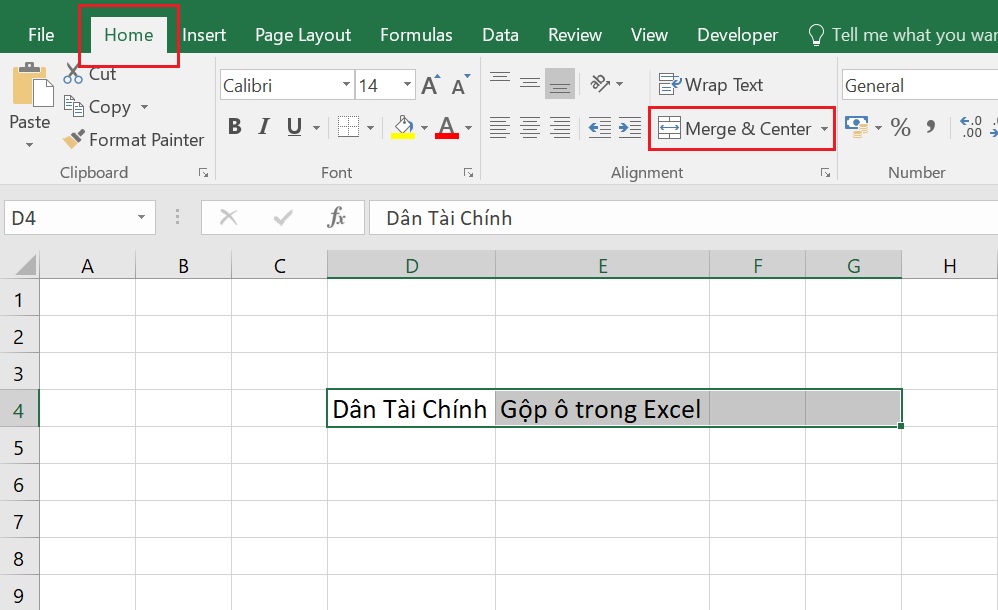Image resolution: width=998 pixels, height=610 pixels.
Task: Apply comma style number format
Action: [x=931, y=127]
